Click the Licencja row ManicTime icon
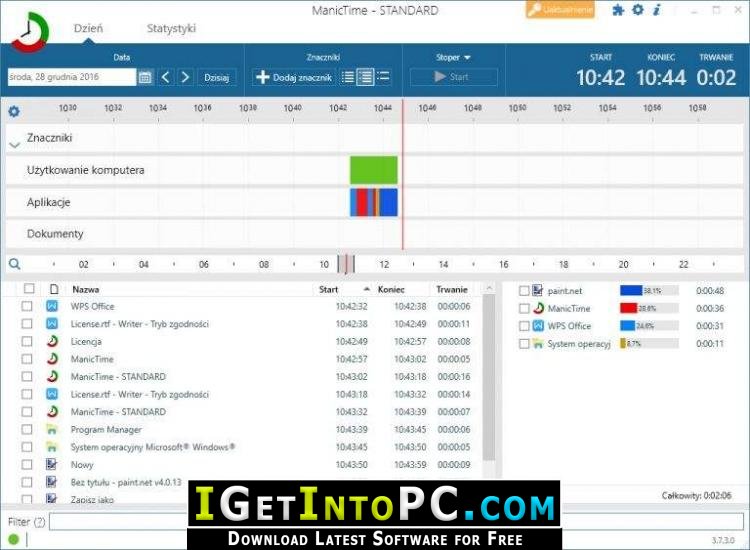Viewport: 750px width, 550px height. [x=52, y=341]
